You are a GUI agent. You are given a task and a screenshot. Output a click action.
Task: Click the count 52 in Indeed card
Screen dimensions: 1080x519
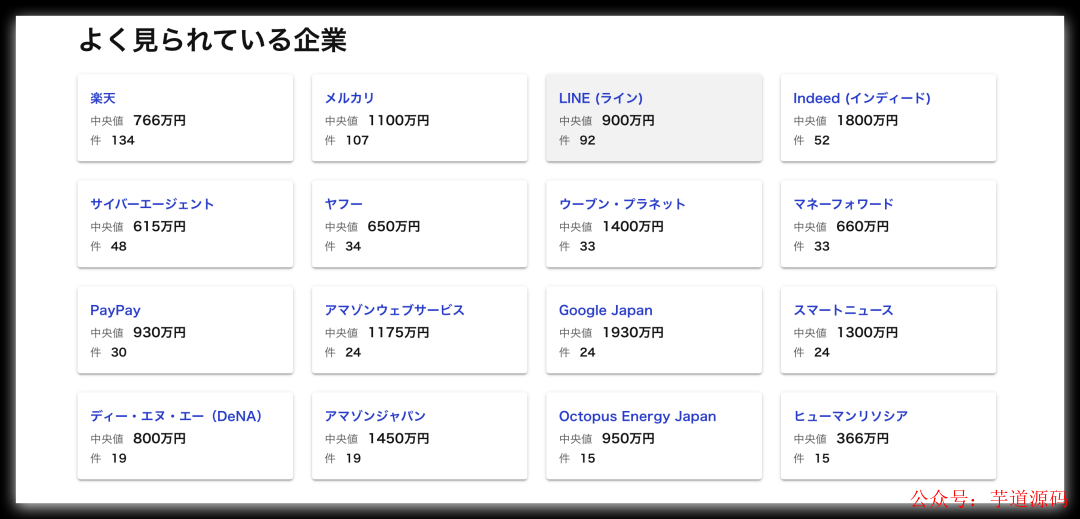822,140
